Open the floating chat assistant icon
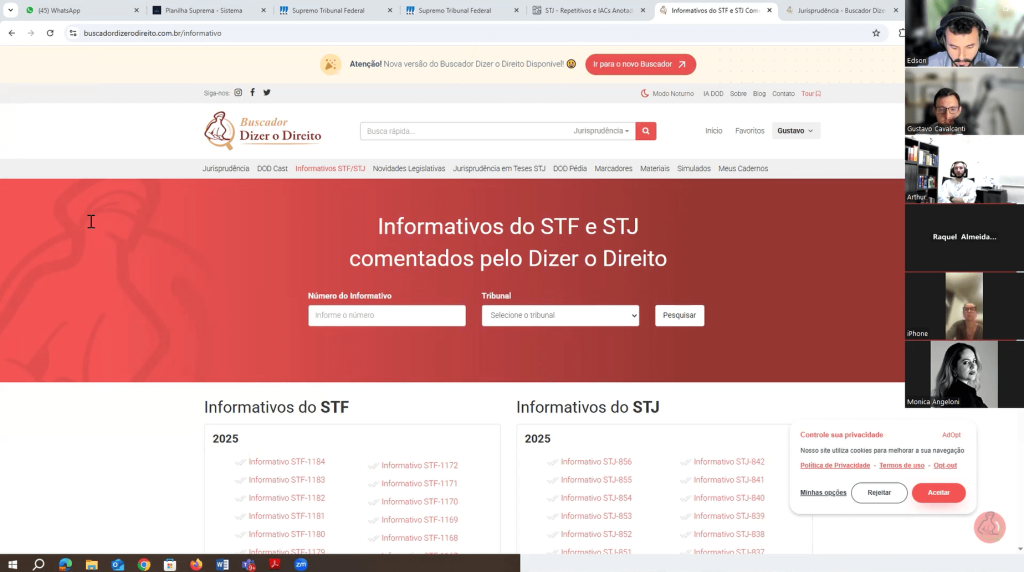Screen dimensions: 1024x572 click(989, 526)
